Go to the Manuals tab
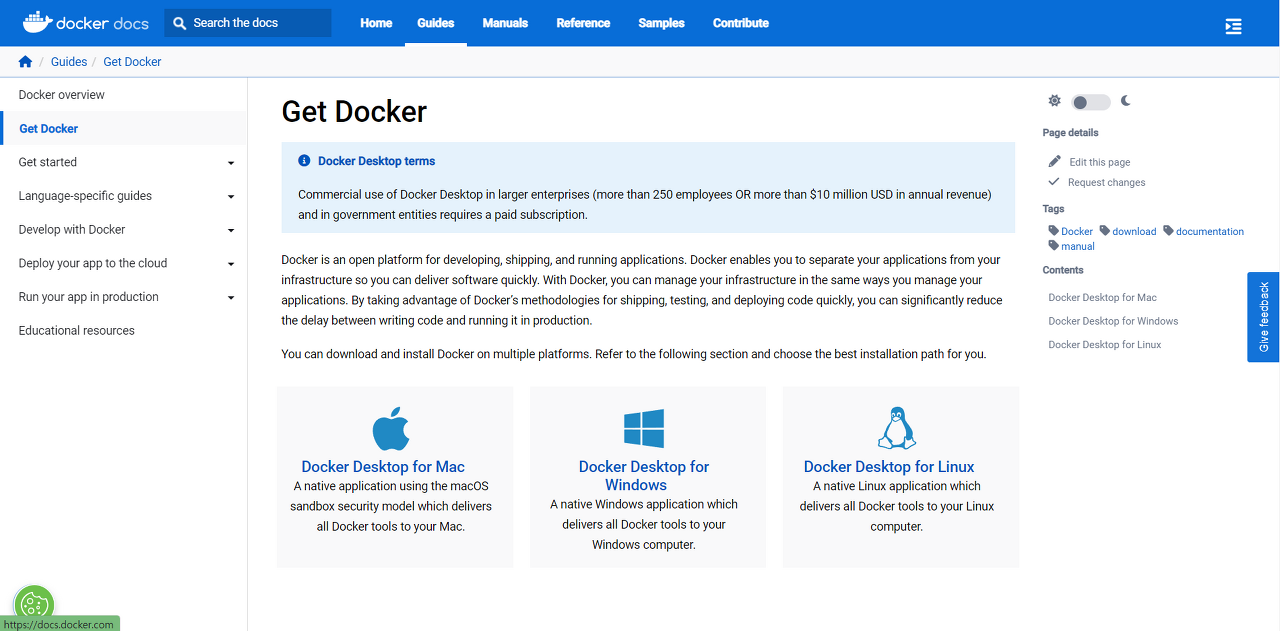The height and width of the screenshot is (631, 1280). coord(505,23)
